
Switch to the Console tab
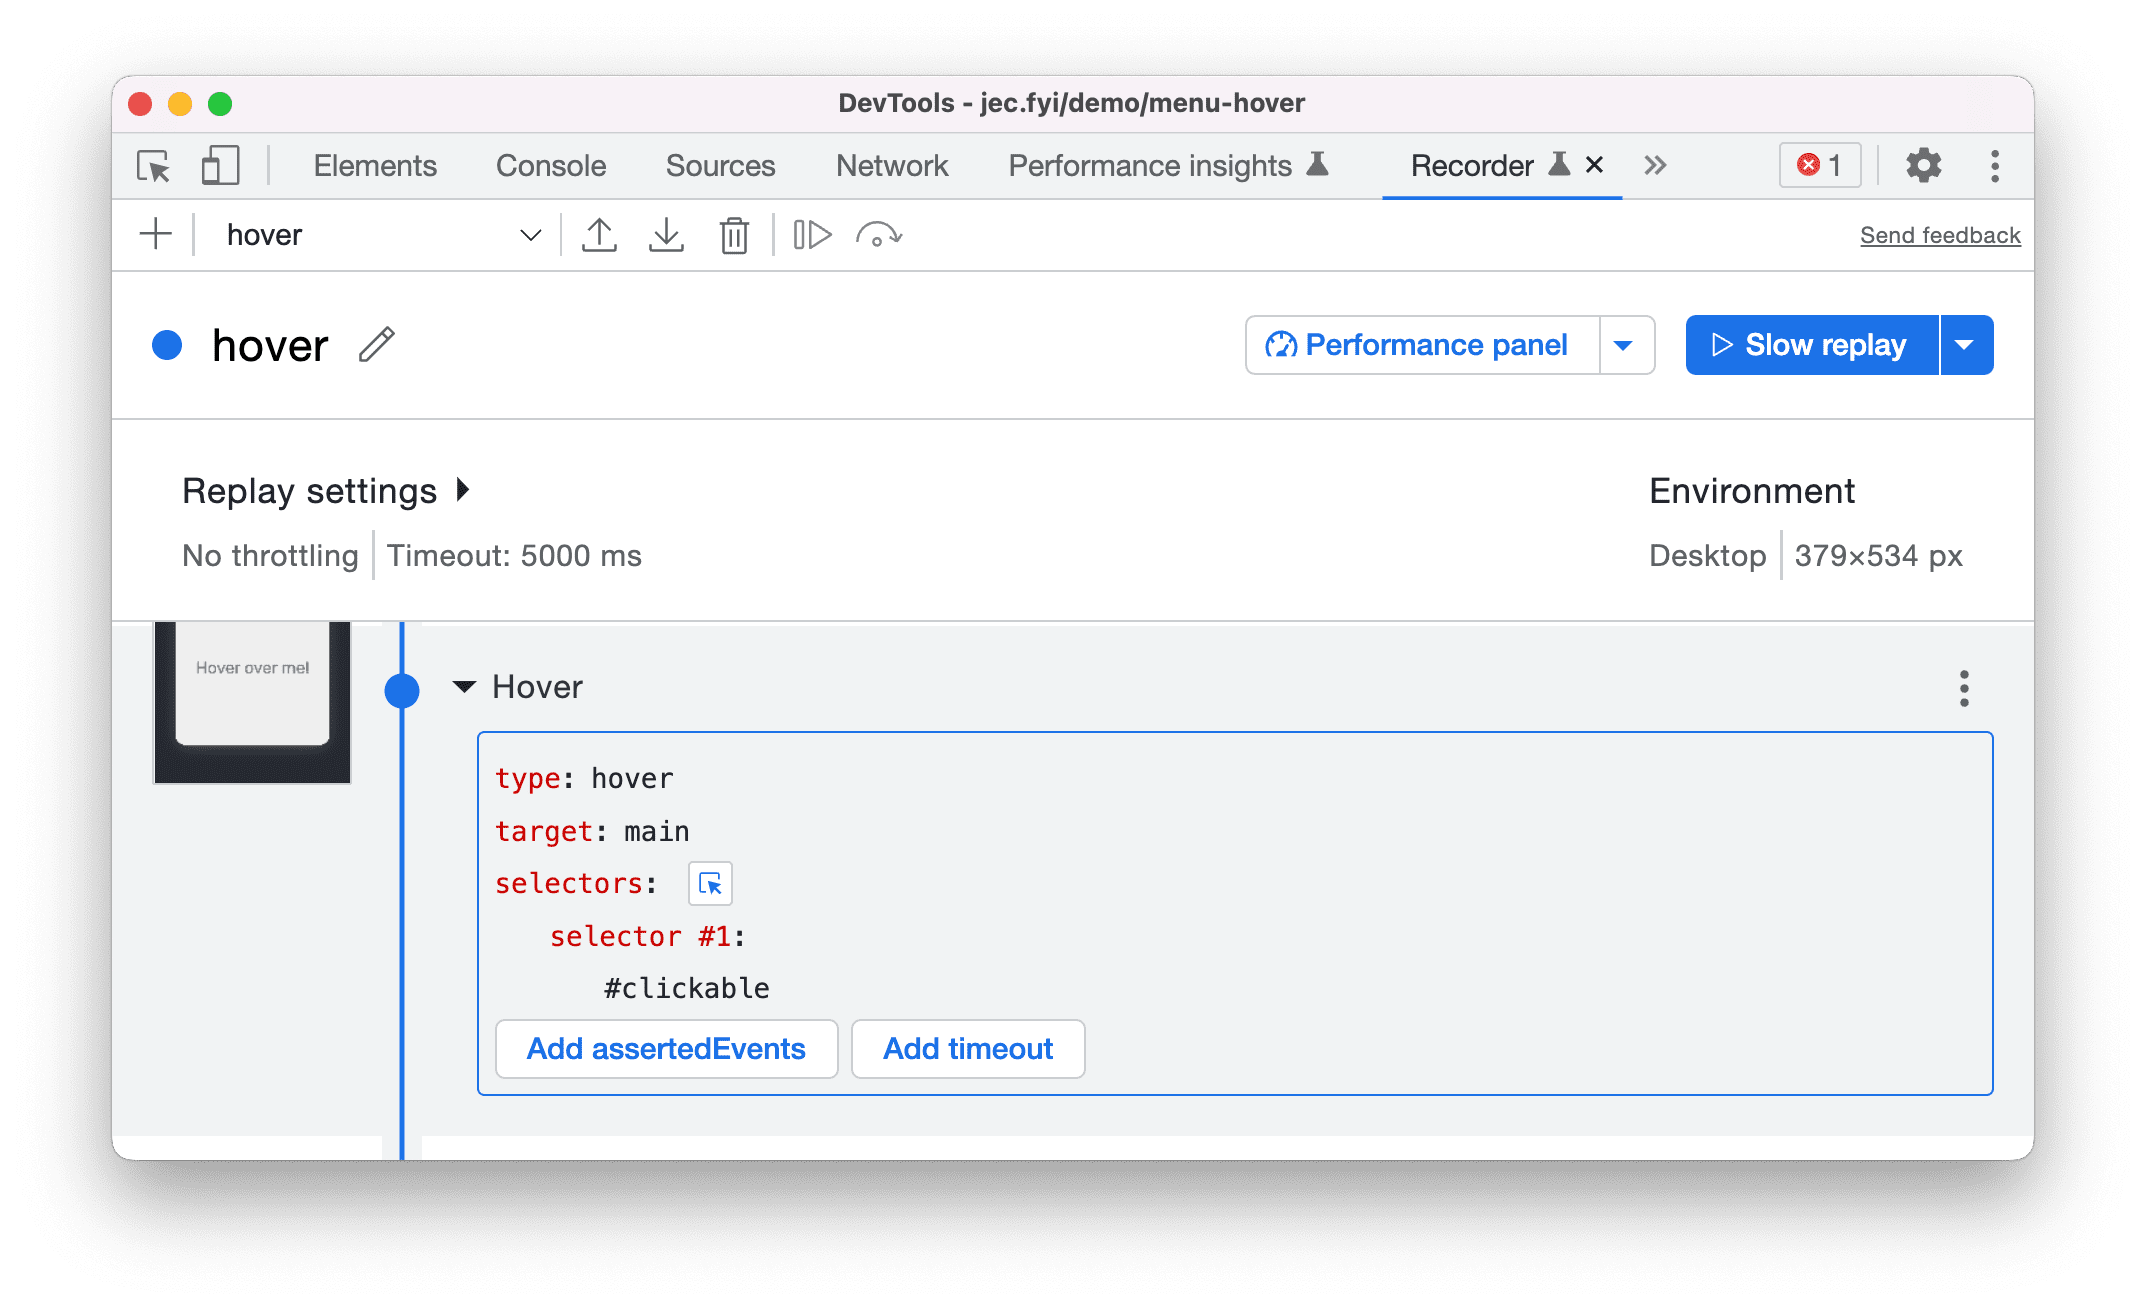(x=552, y=164)
